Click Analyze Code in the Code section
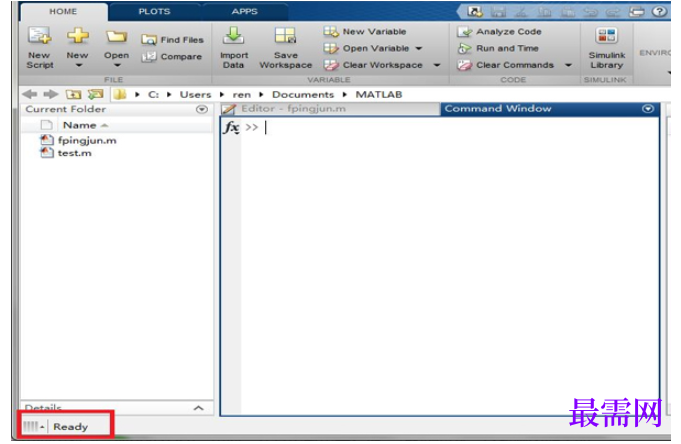This screenshot has width=681, height=444. [x=499, y=32]
